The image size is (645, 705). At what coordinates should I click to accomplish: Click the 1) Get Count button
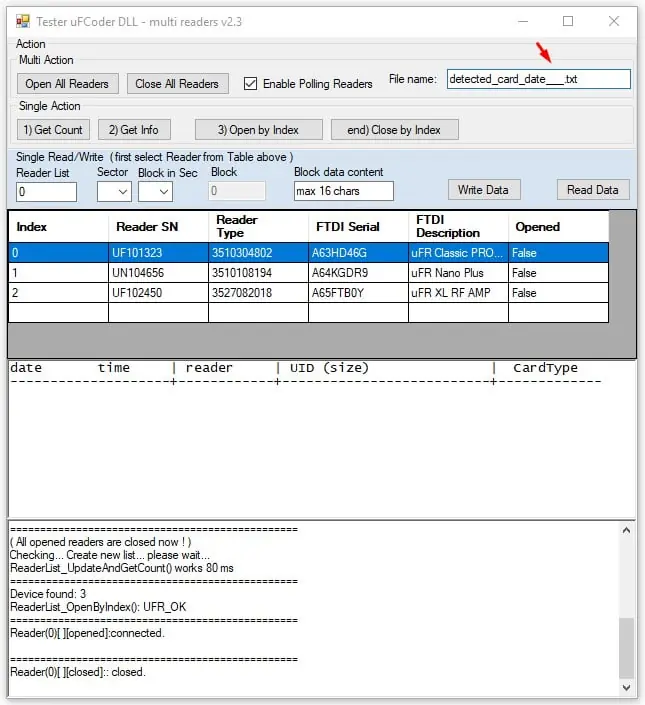tap(53, 129)
